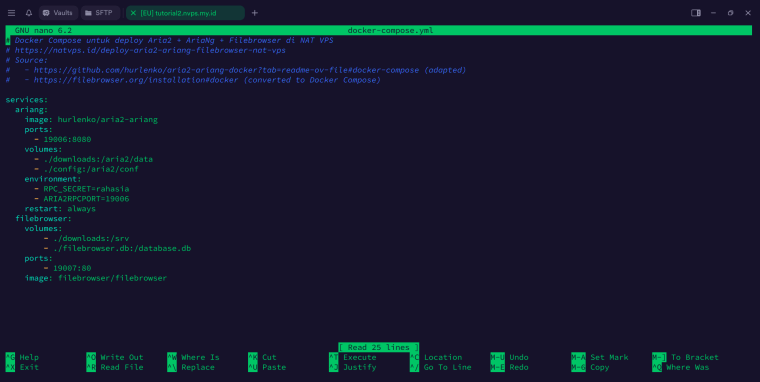Click the '# Source:' comment line
This screenshot has height=382, width=760.
[27, 60]
